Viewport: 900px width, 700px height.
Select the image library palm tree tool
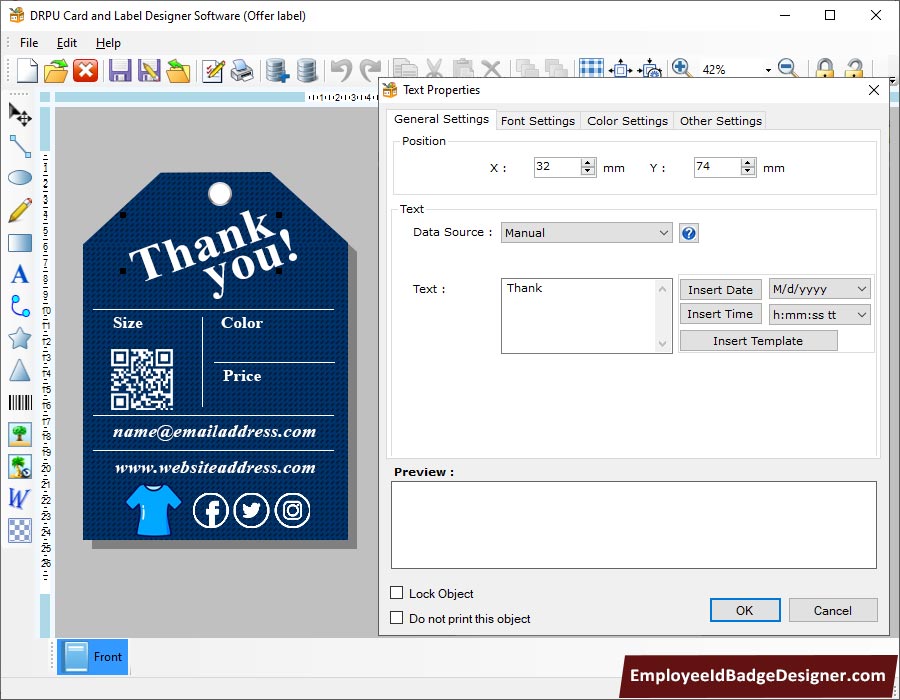20,466
